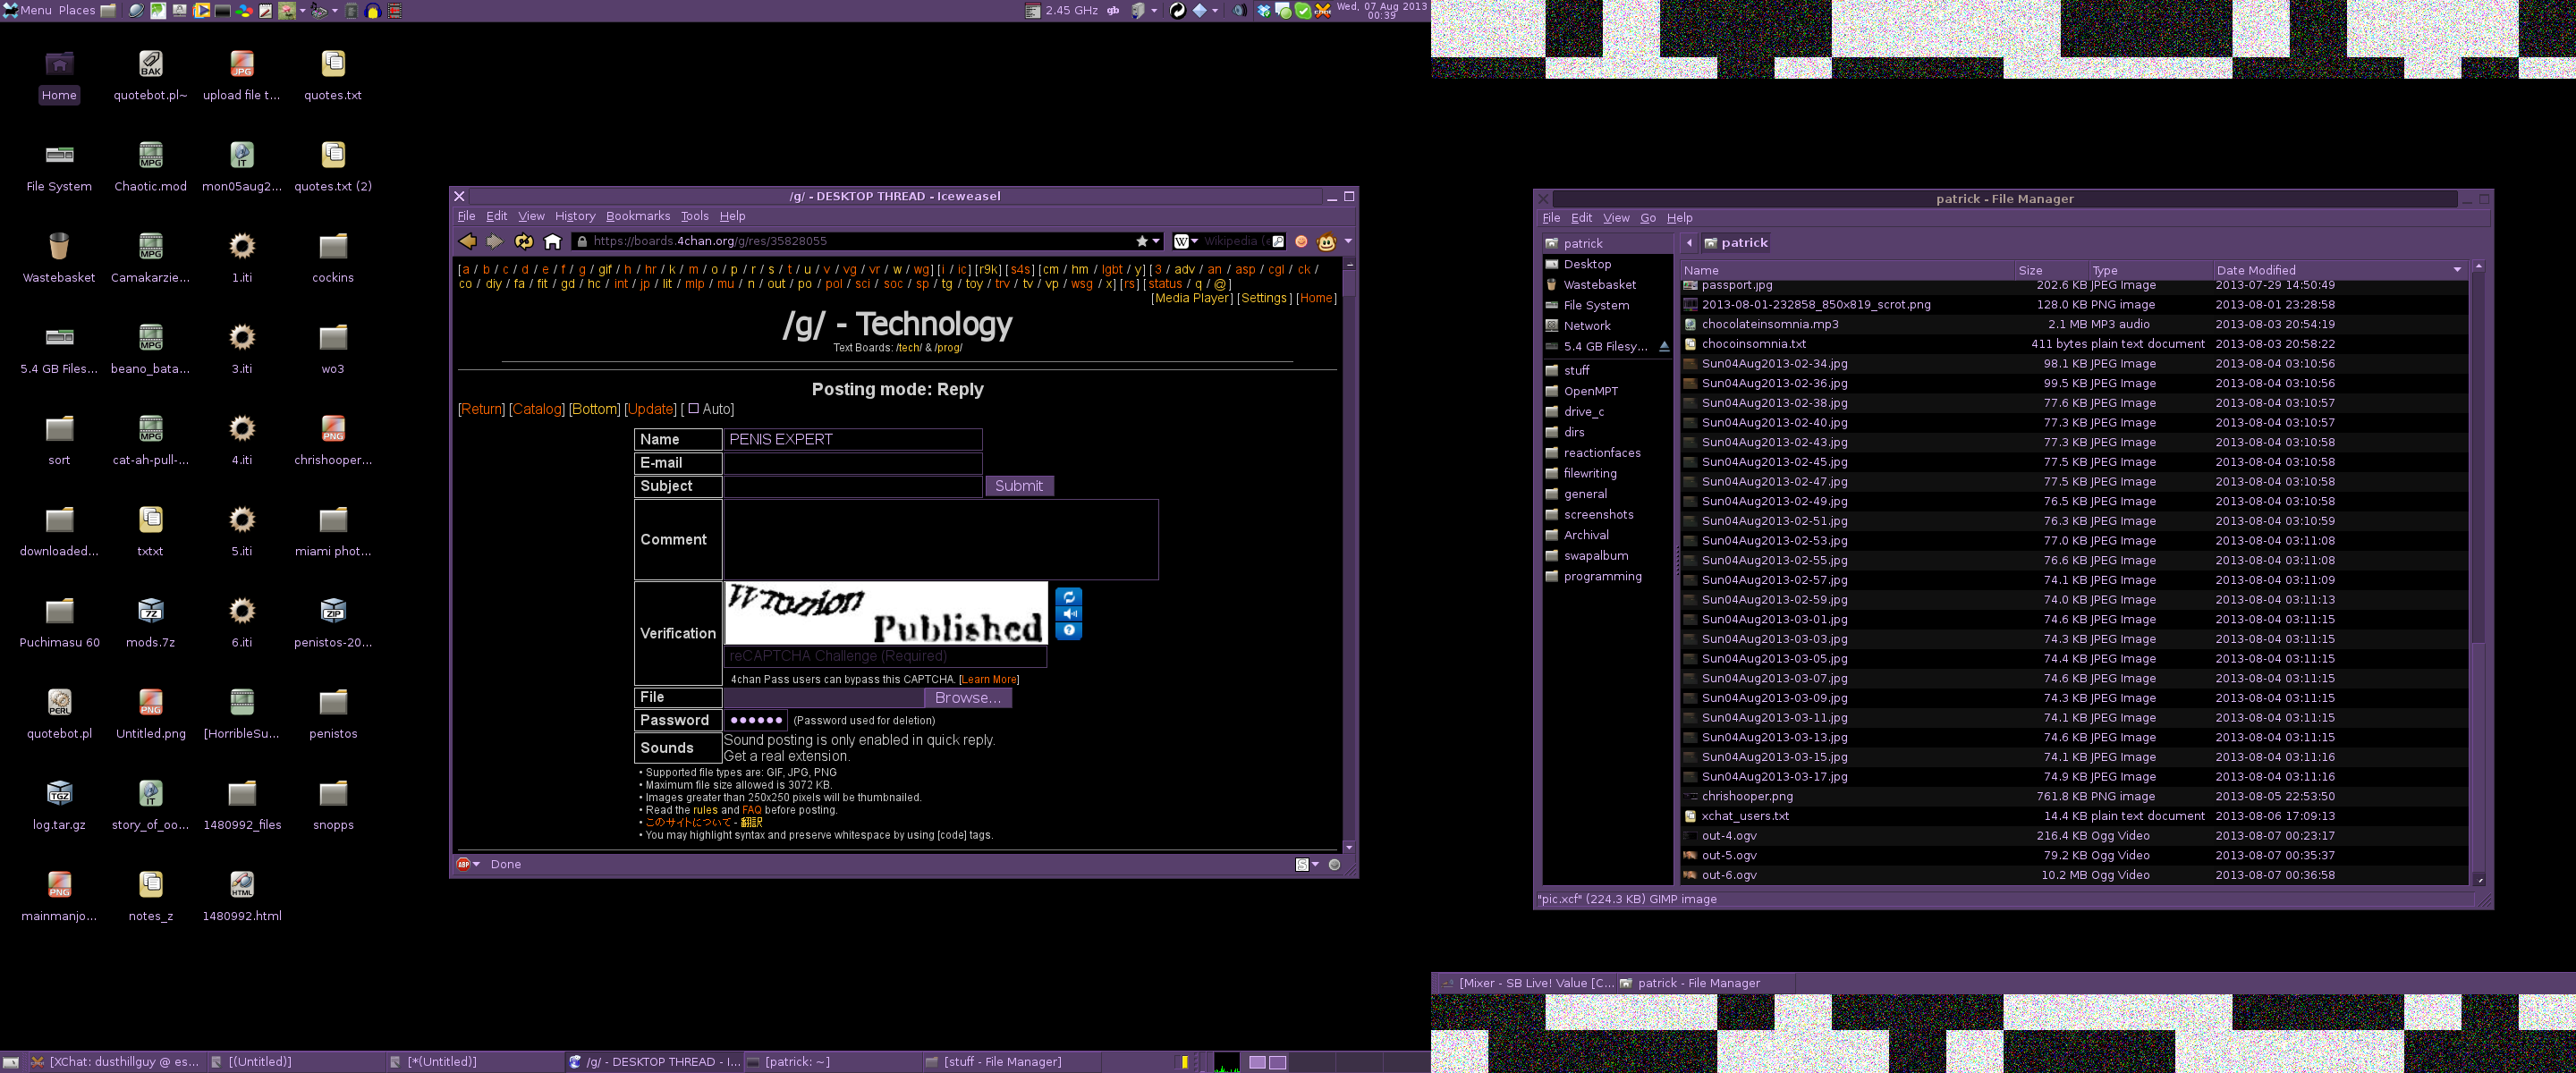Open the NoScript status bar dropdown
This screenshot has height=1073, width=2576.
[x=1315, y=864]
